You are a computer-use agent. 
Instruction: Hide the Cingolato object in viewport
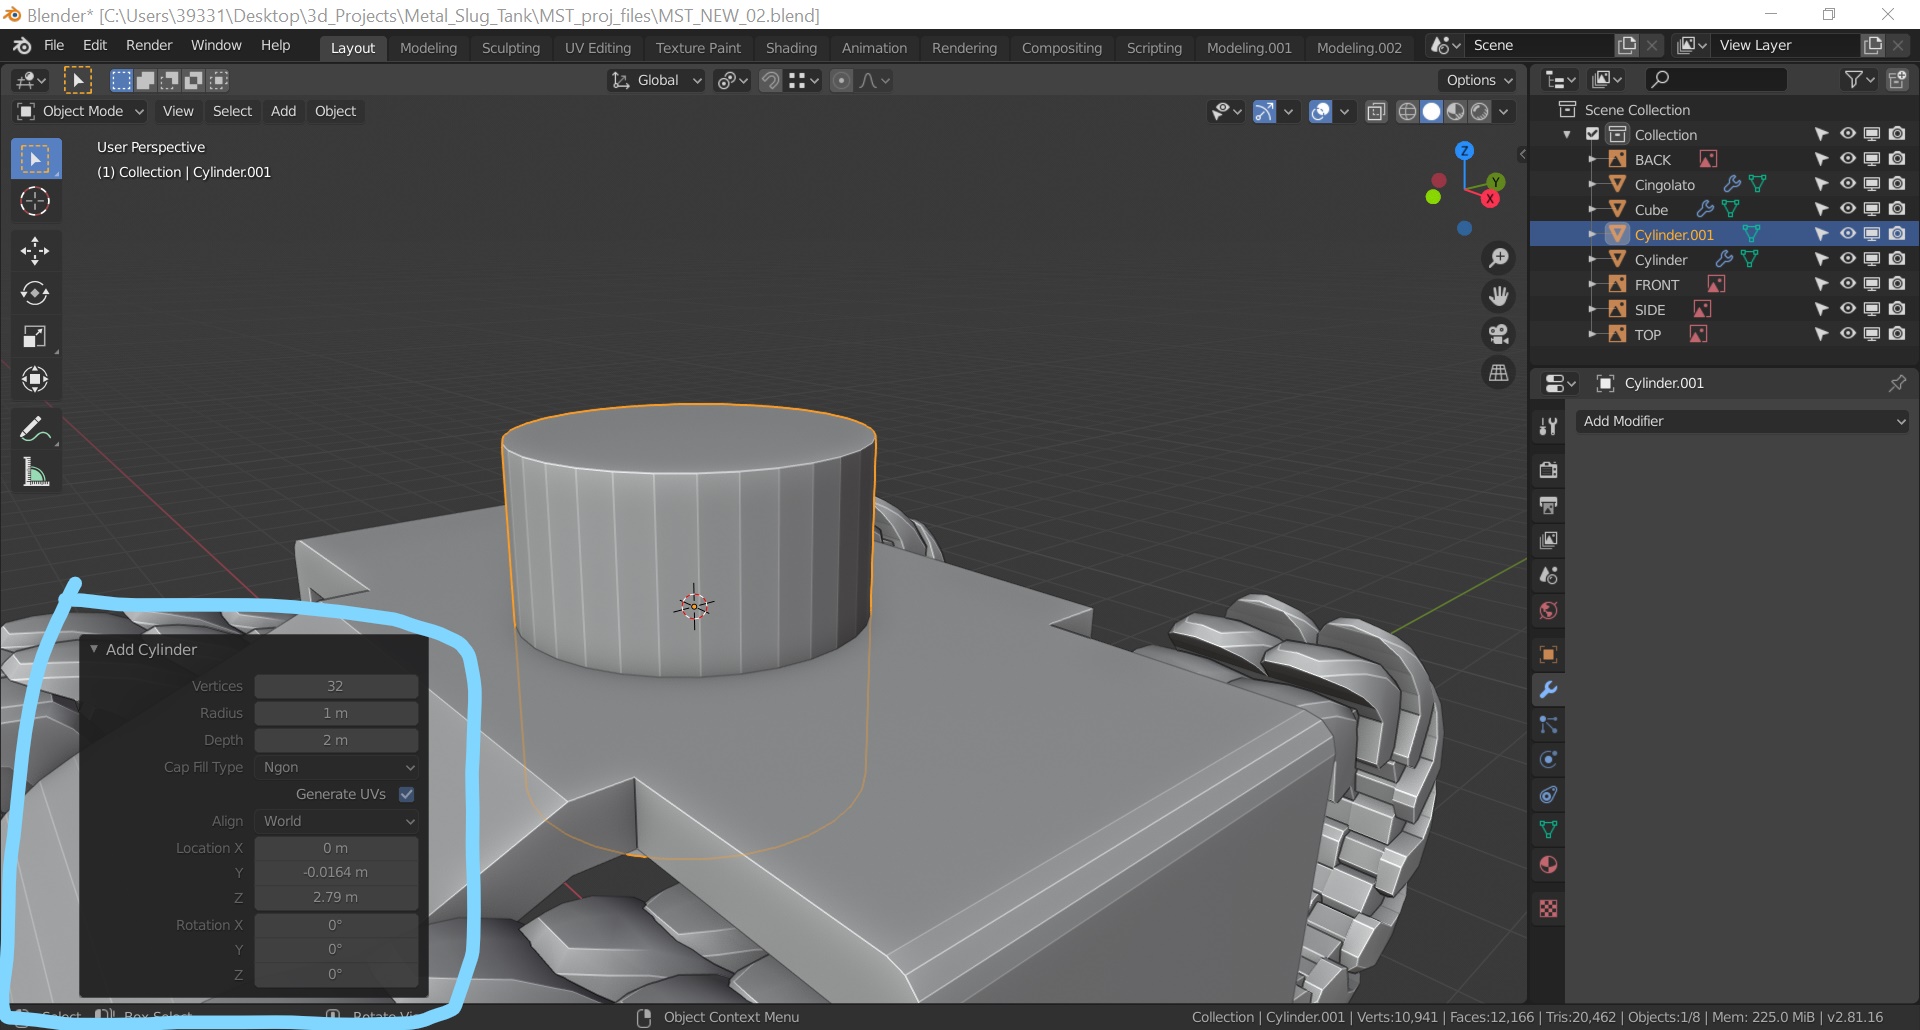click(1847, 184)
